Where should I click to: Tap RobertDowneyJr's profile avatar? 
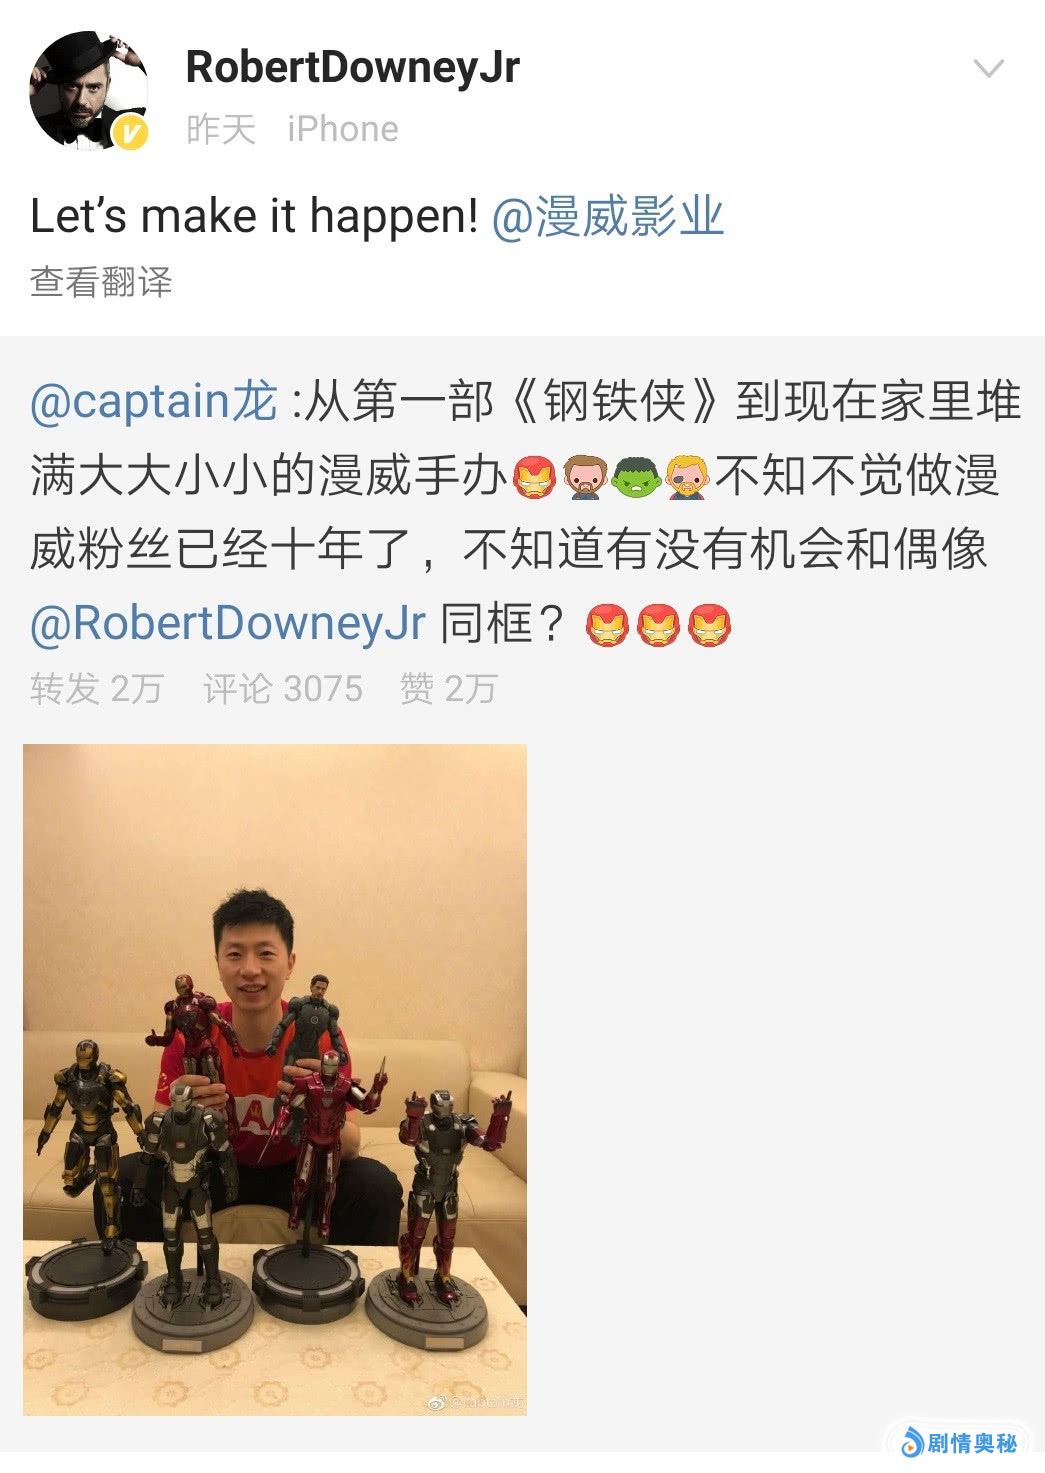tap(88, 90)
